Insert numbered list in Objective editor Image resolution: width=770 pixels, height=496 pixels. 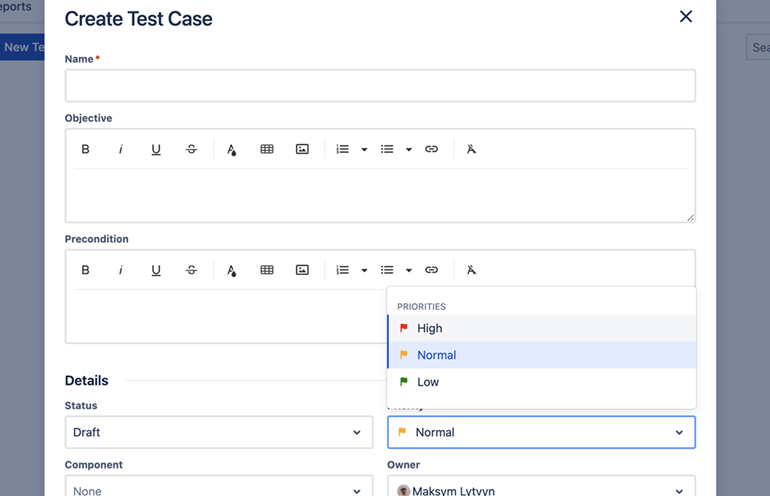[x=343, y=149]
